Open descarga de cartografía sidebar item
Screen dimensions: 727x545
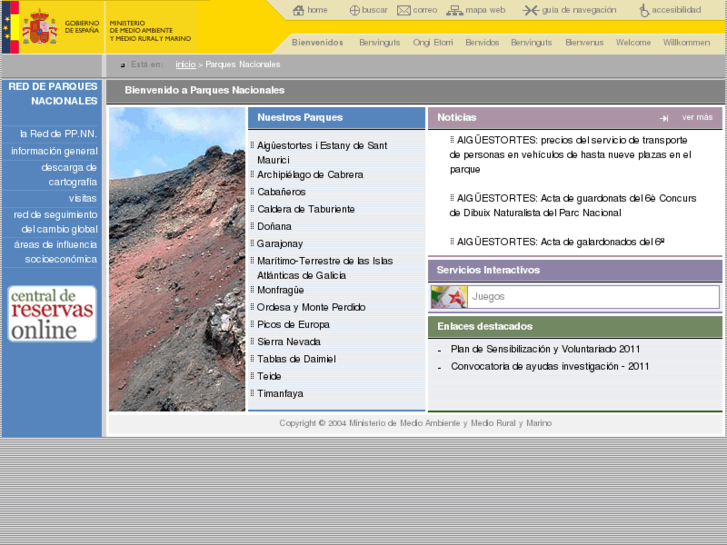tap(69, 174)
